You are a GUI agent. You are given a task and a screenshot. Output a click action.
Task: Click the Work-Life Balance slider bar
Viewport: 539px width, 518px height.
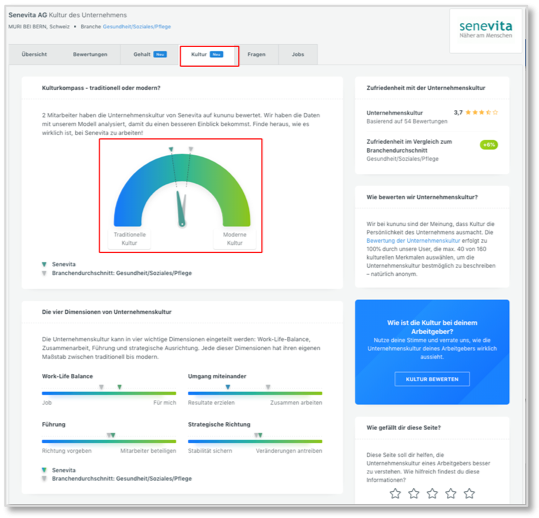pos(109,393)
